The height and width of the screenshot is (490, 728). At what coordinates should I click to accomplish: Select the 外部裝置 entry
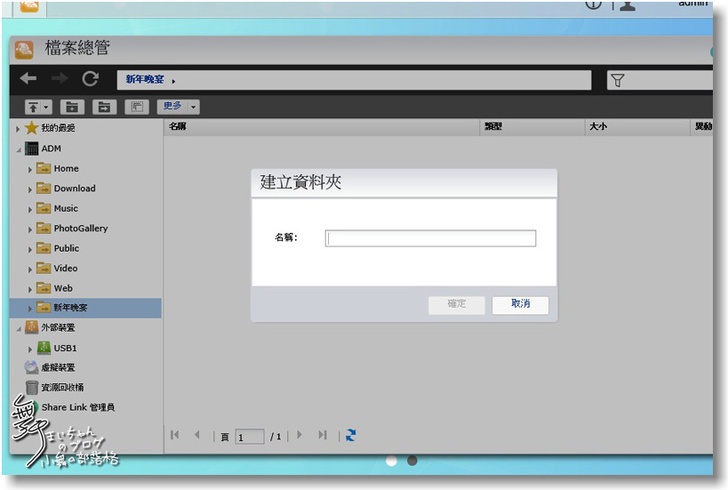pos(50,328)
